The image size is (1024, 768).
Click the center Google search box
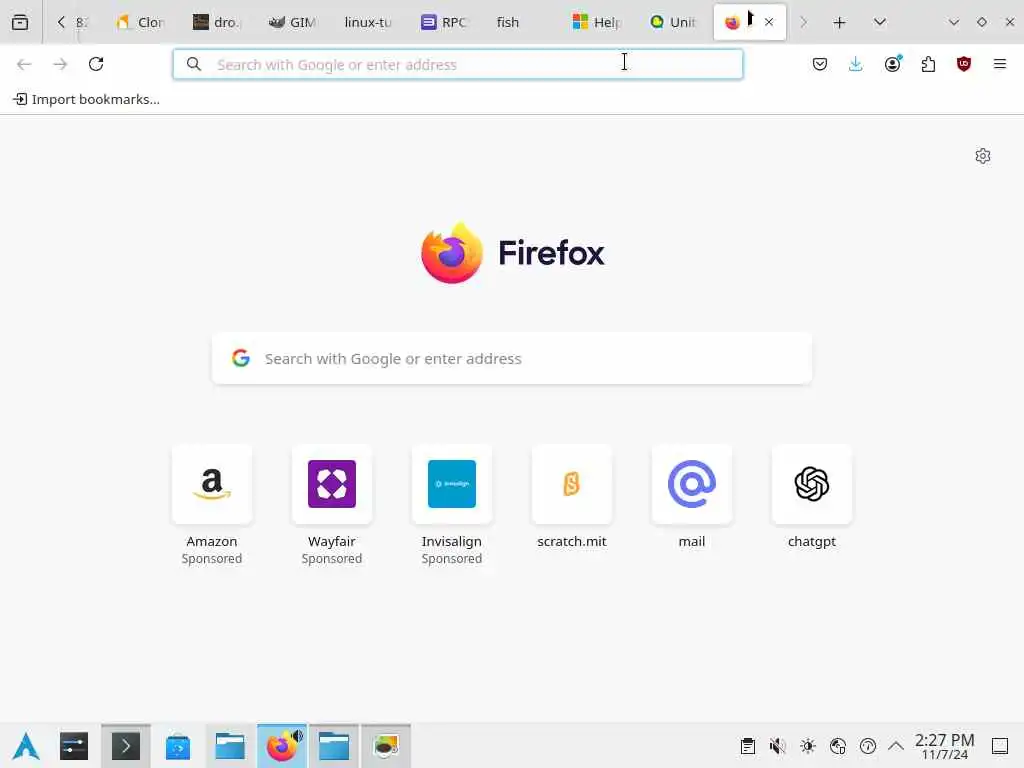(512, 359)
